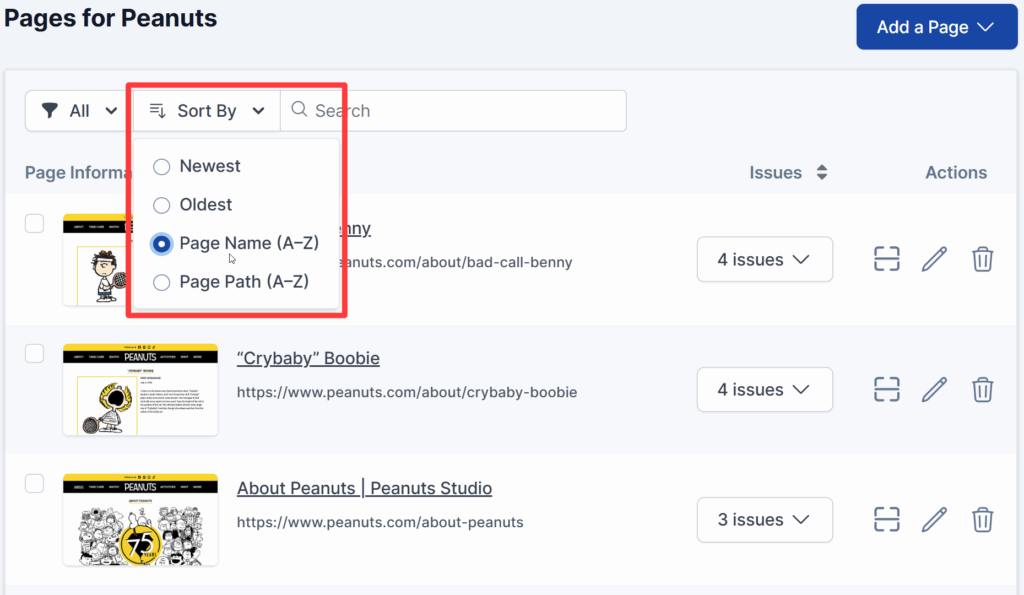This screenshot has width=1024, height=595.
Task: Choose Page Path sorting from the menu
Action: point(161,281)
